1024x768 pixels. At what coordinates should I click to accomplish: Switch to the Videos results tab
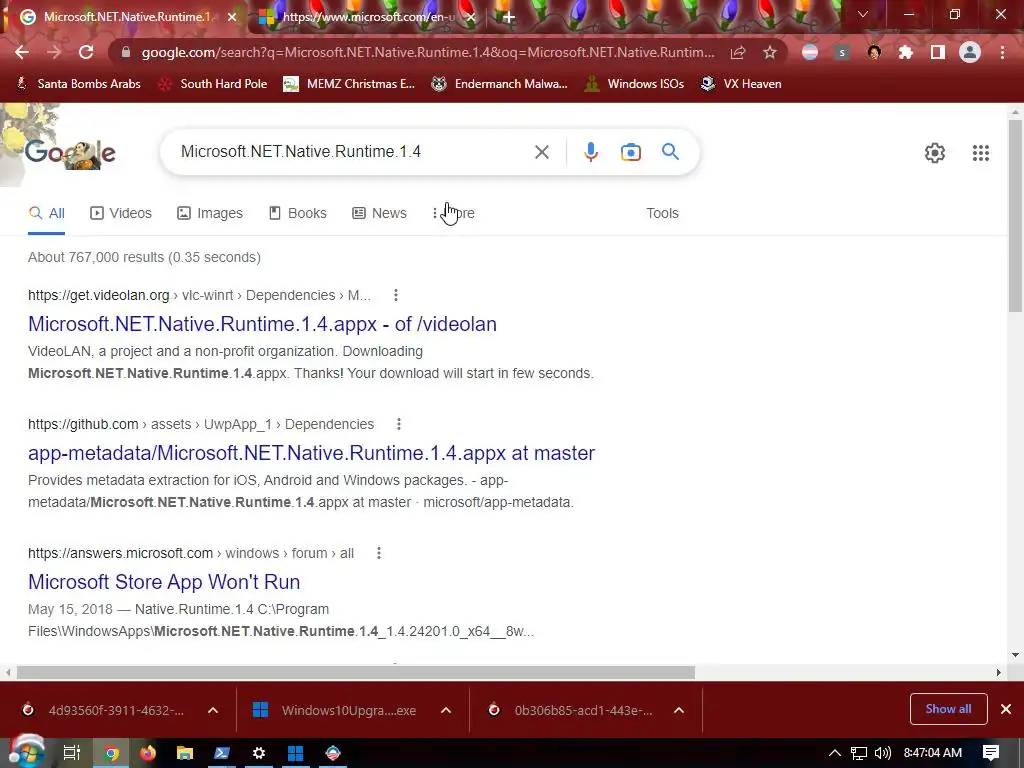pos(121,214)
